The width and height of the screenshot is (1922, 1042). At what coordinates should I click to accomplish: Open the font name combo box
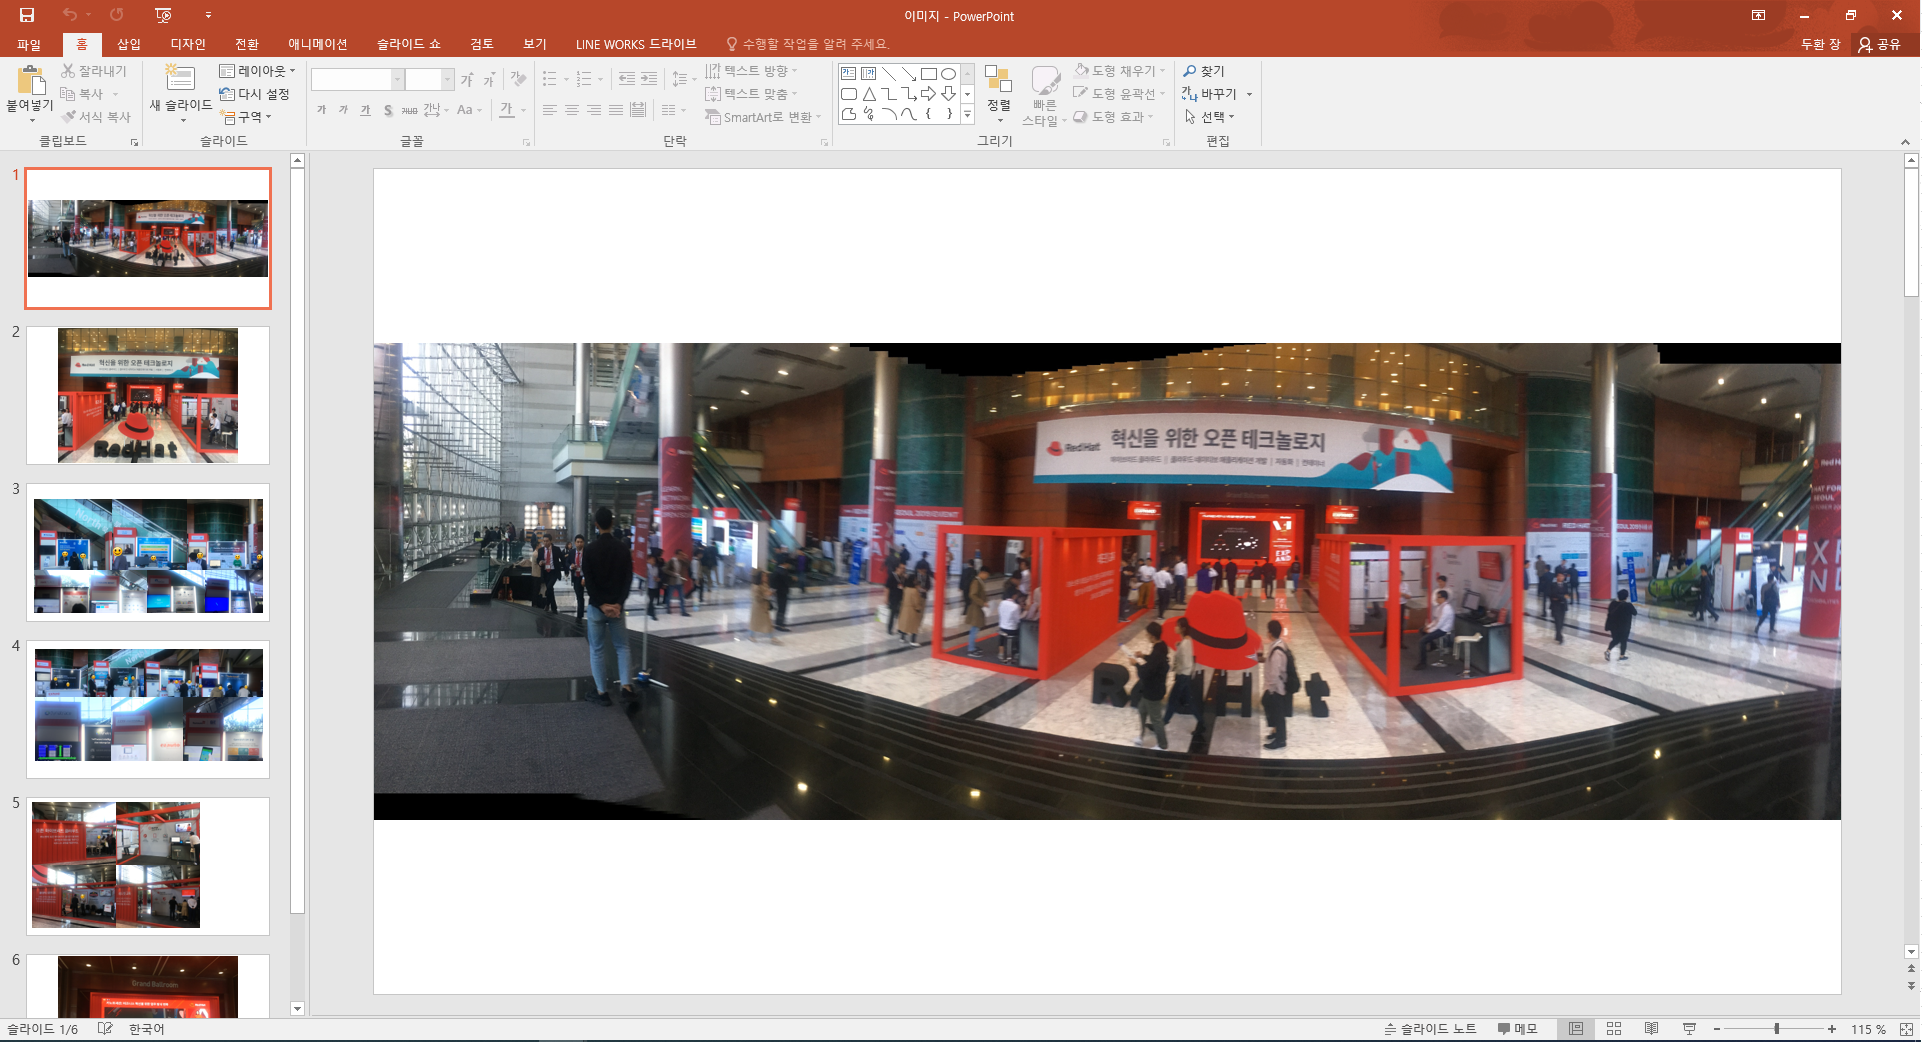click(x=357, y=79)
